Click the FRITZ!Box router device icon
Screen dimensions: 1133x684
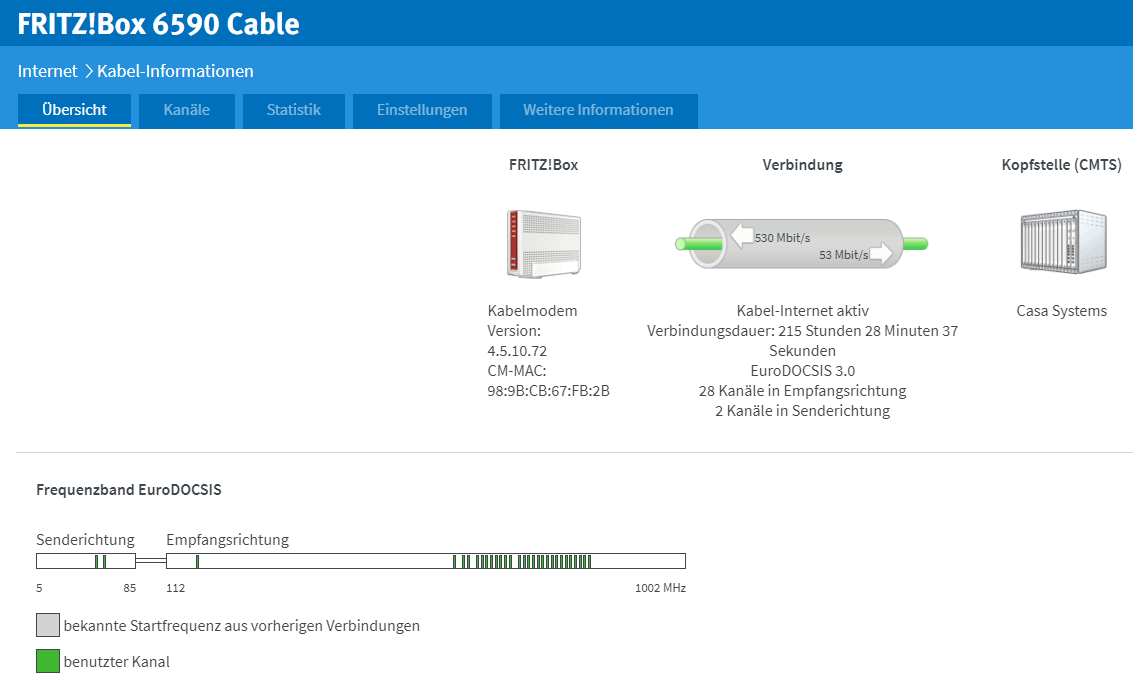(543, 243)
